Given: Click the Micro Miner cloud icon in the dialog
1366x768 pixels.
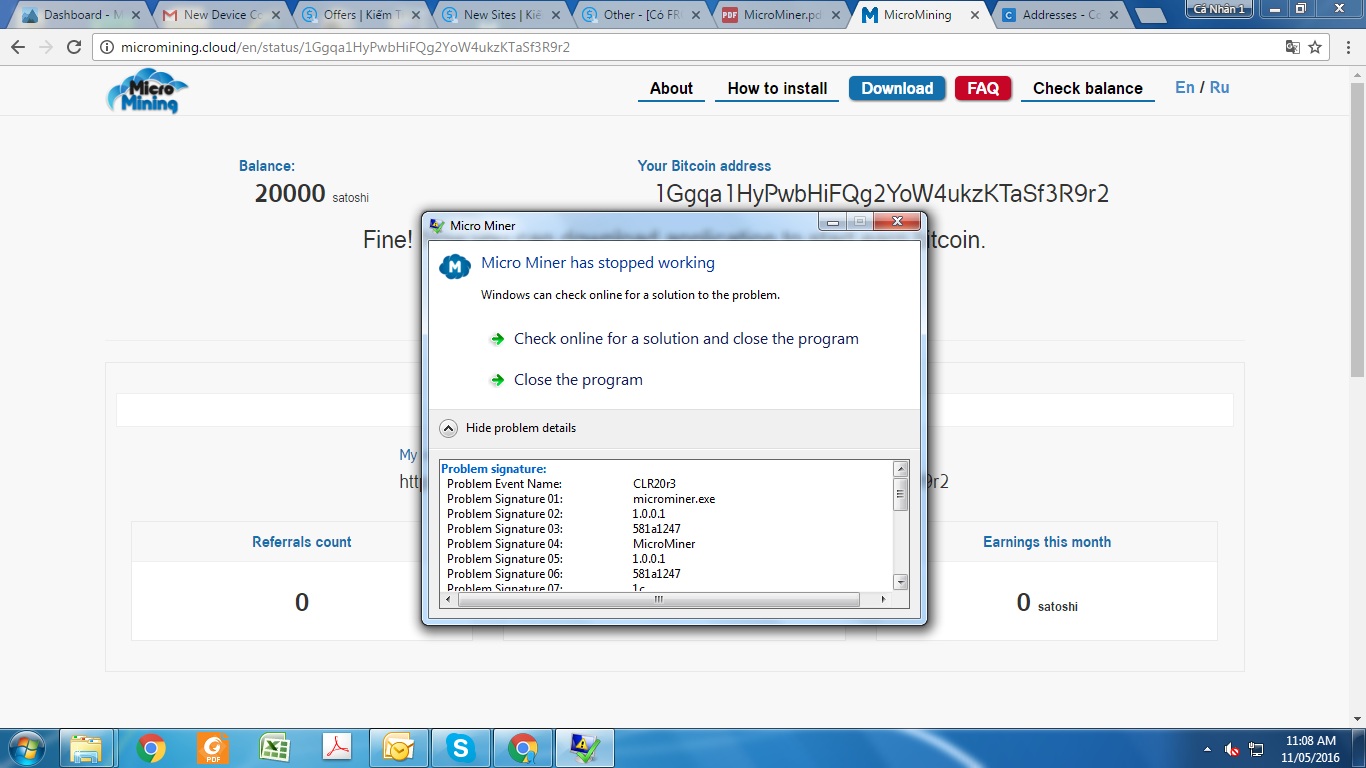Looking at the screenshot, I should [x=455, y=266].
